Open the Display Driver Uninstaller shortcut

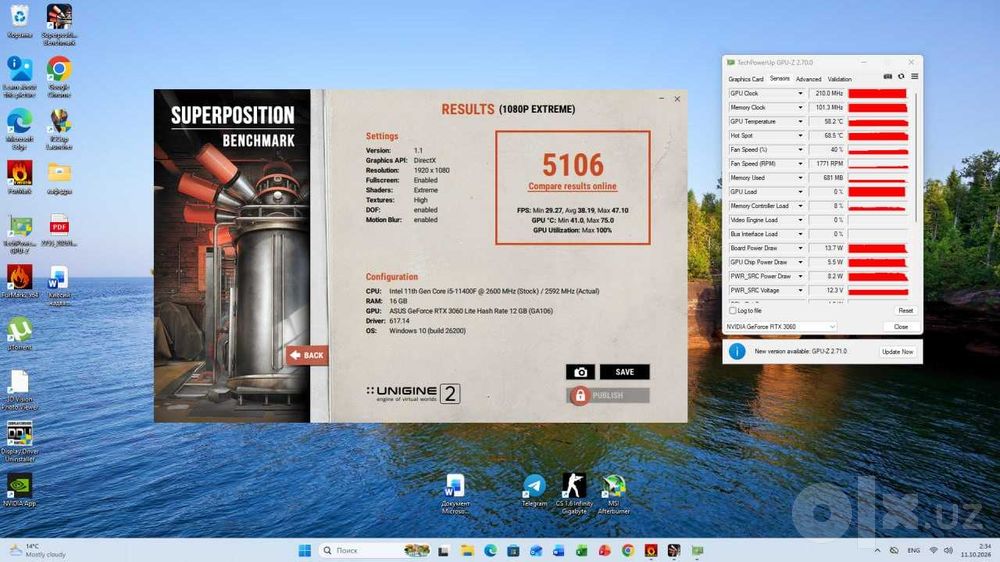tap(20, 441)
